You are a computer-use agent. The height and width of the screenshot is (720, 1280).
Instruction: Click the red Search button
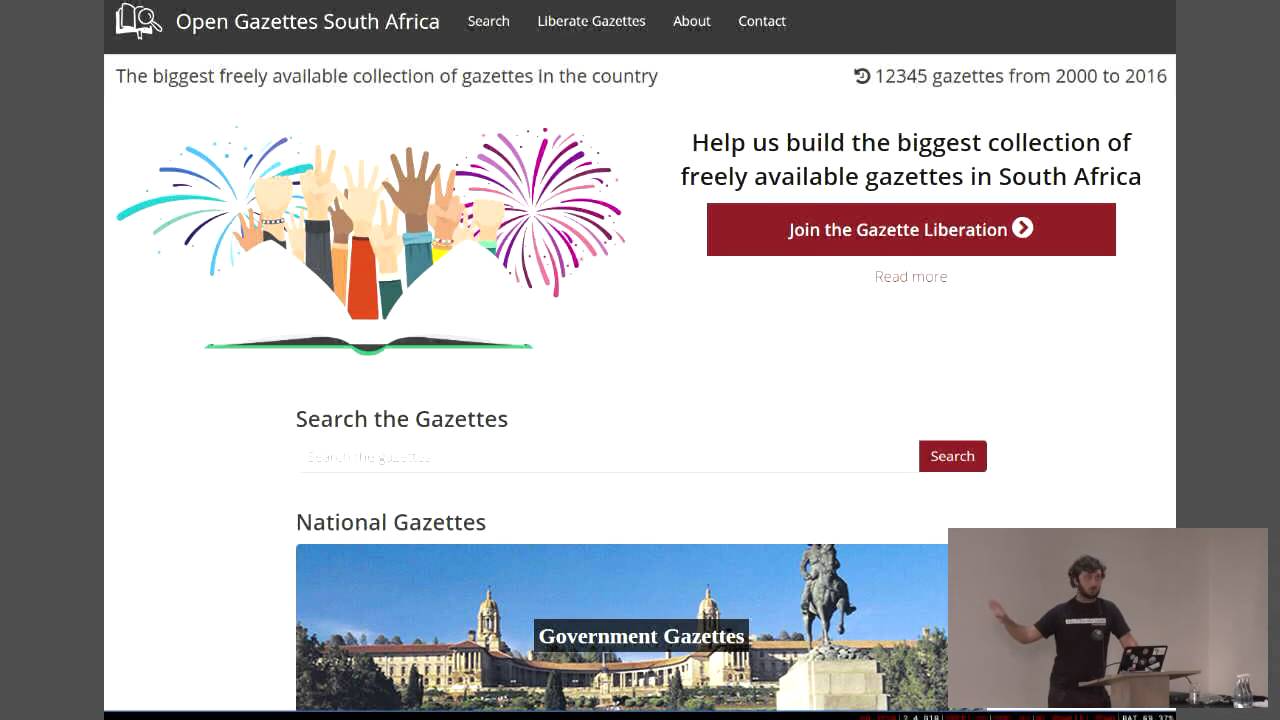click(953, 456)
